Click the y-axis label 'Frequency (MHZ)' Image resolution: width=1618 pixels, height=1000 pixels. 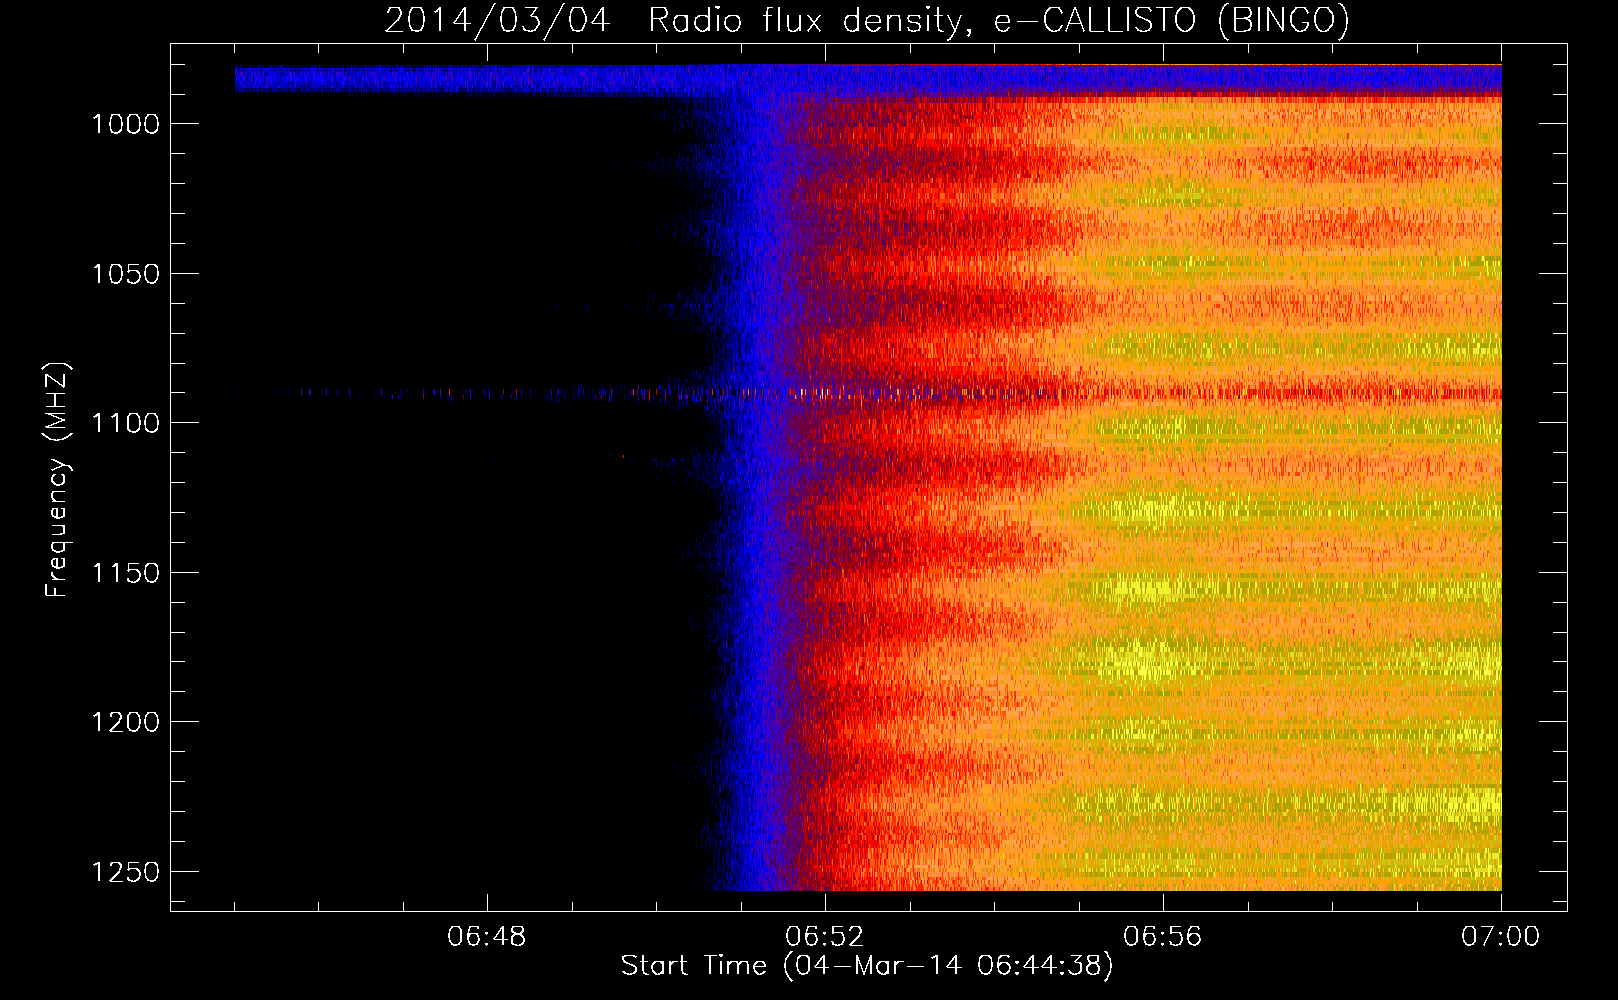pyautogui.click(x=57, y=480)
